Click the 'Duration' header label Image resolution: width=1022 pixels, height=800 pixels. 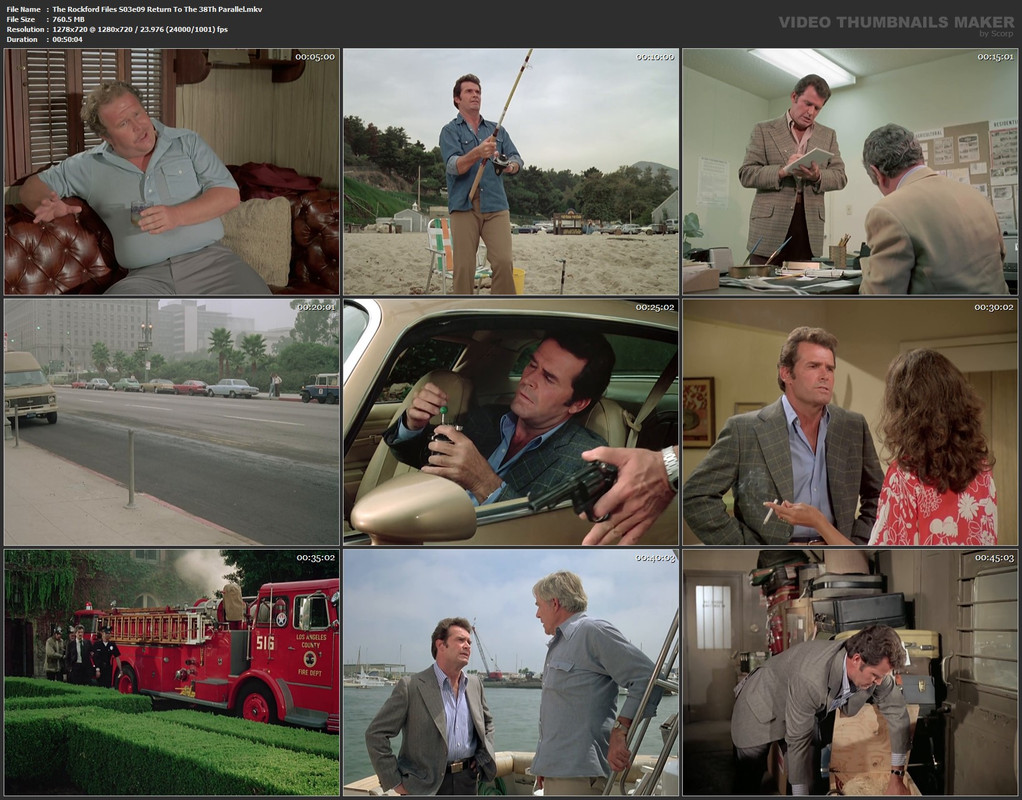22,39
